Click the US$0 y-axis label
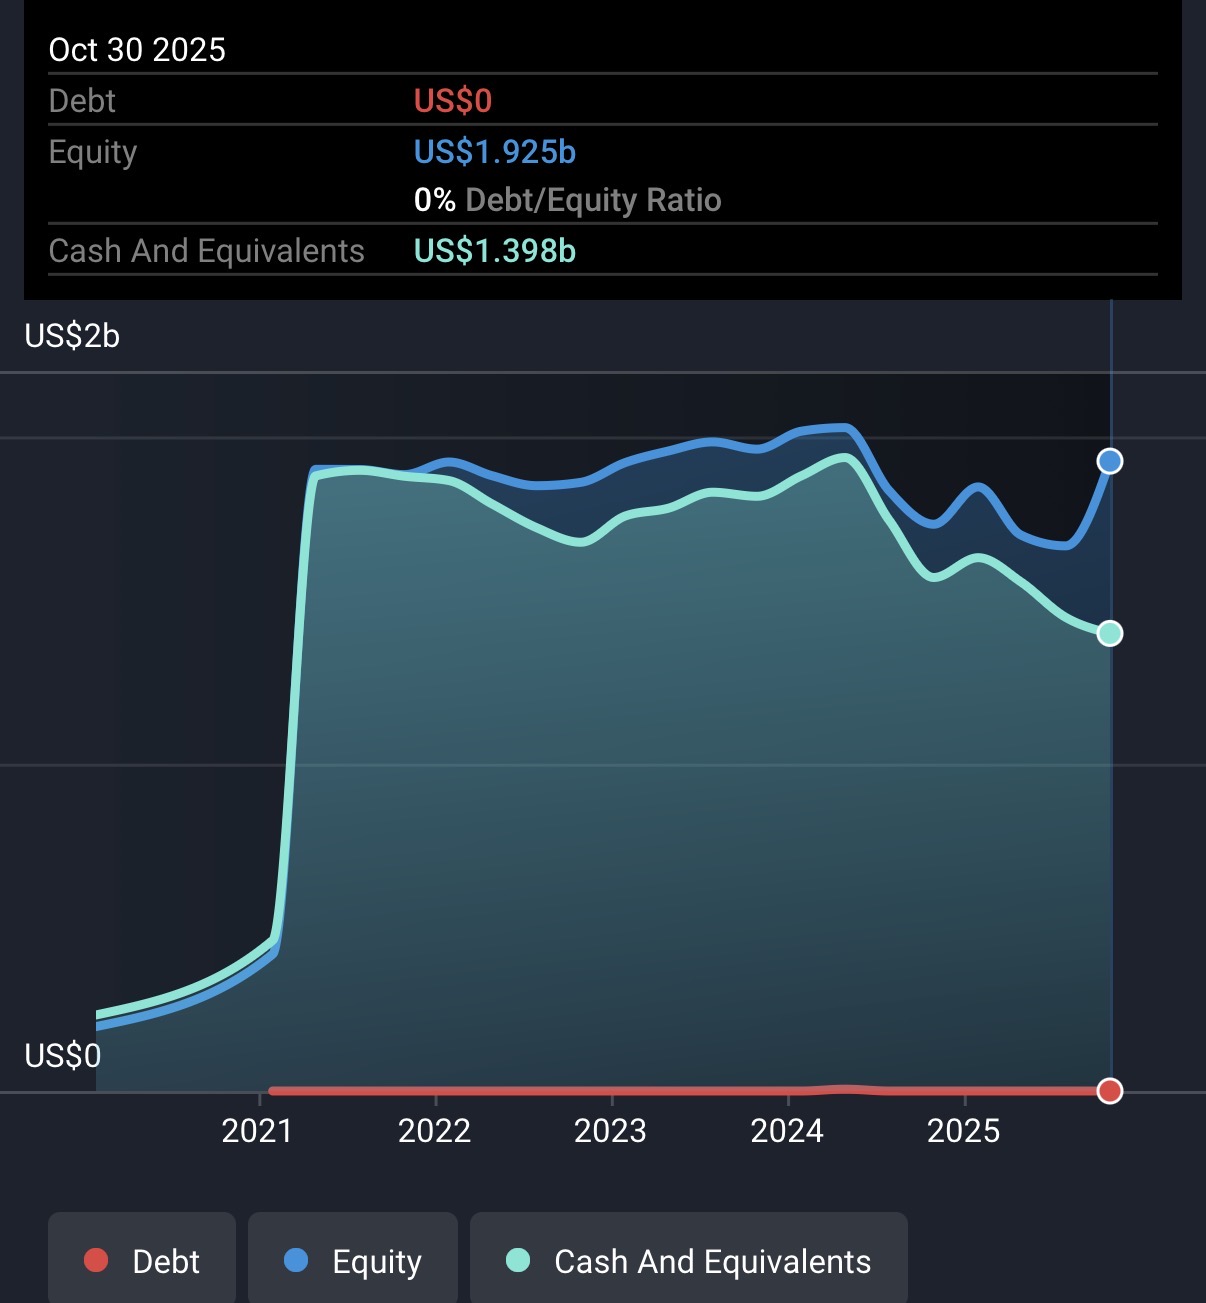 (x=62, y=1056)
